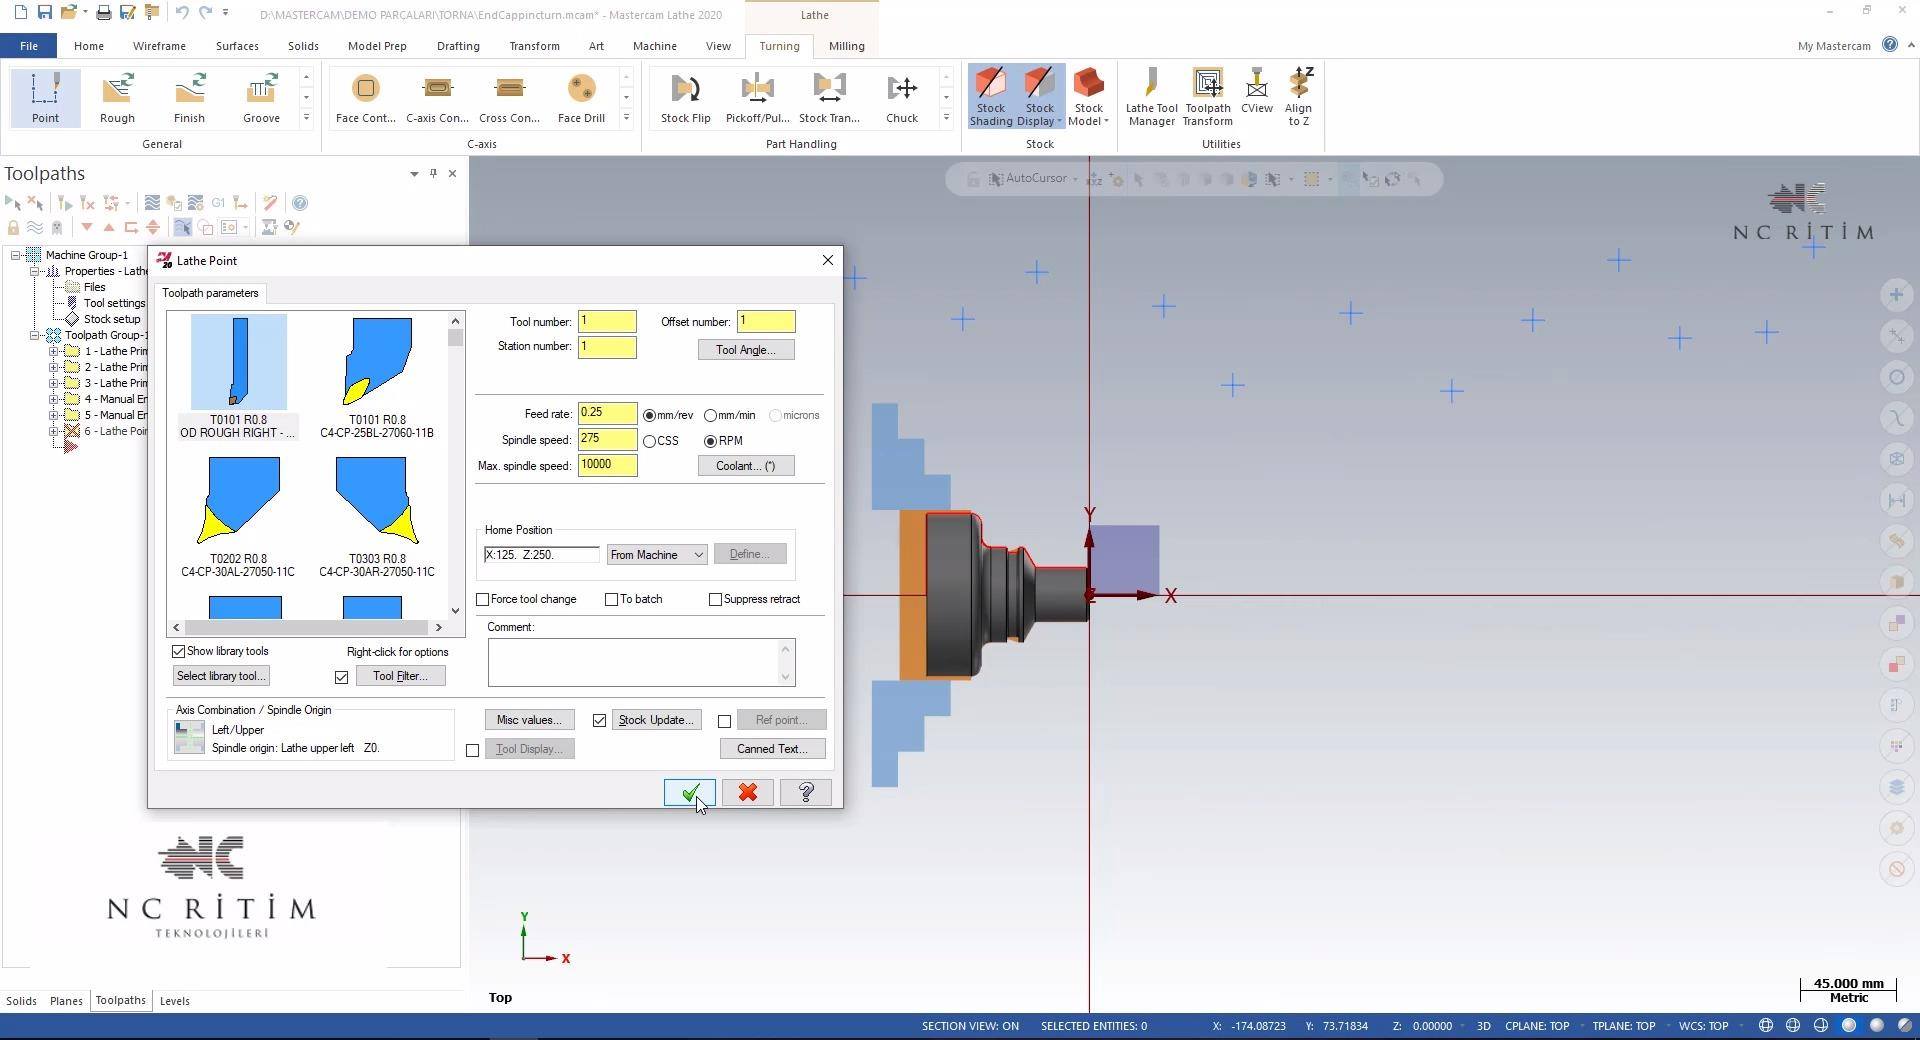Image resolution: width=1920 pixels, height=1040 pixels.
Task: Click the Undo icon in quick access toolbar
Action: [181, 13]
